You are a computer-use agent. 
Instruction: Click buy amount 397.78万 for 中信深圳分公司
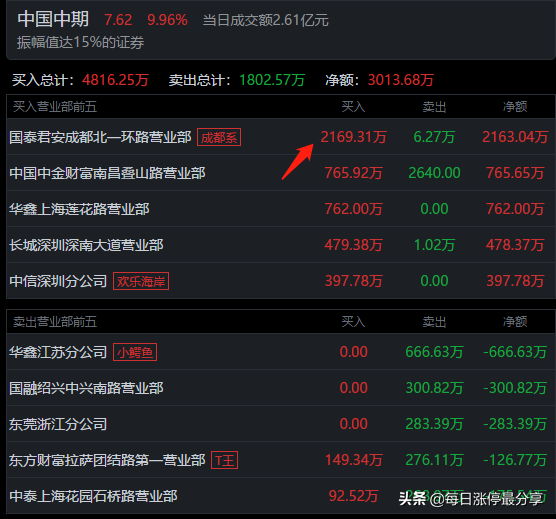tap(354, 281)
